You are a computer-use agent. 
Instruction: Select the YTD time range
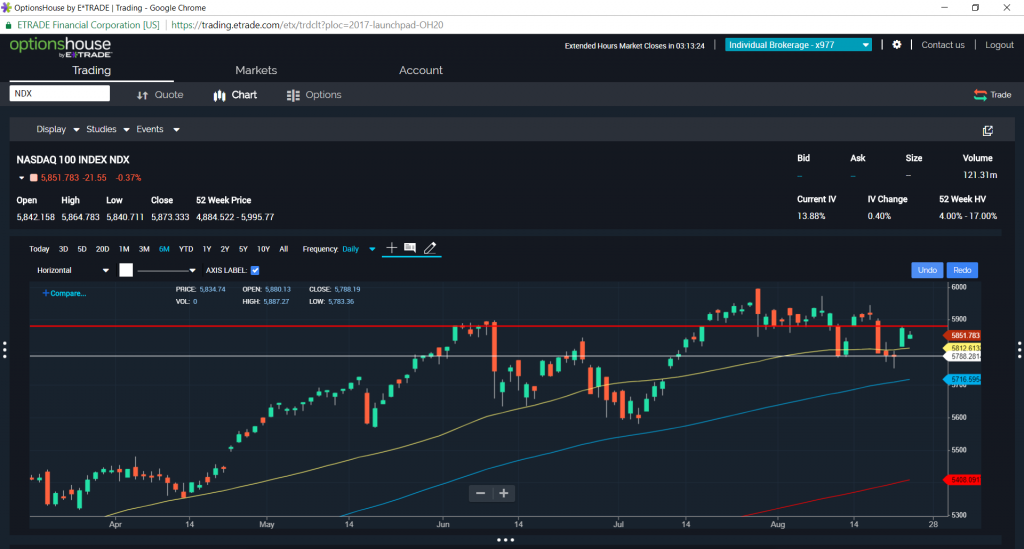click(186, 249)
